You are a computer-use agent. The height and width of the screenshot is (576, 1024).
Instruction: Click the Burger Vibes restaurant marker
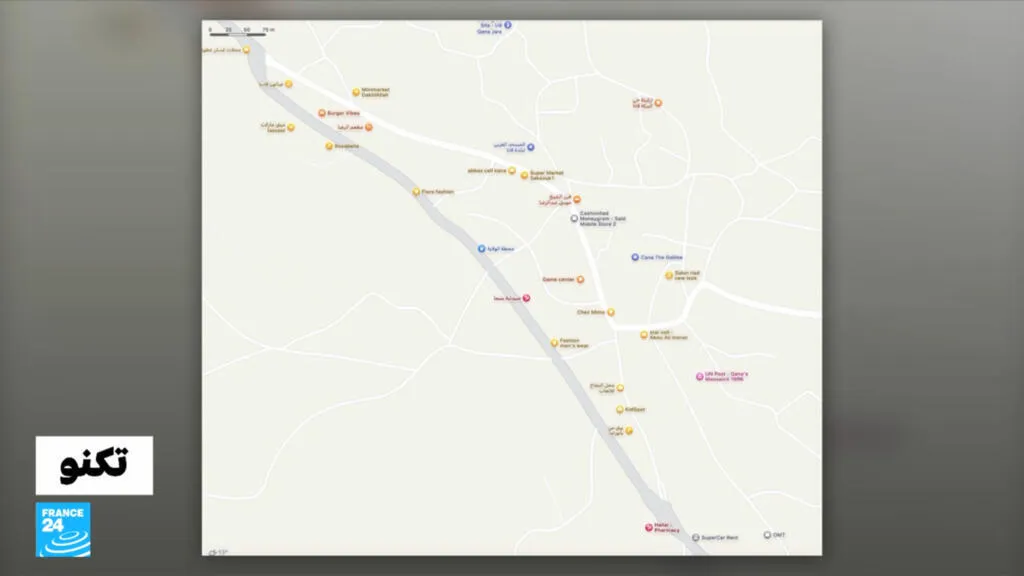pyautogui.click(x=322, y=114)
